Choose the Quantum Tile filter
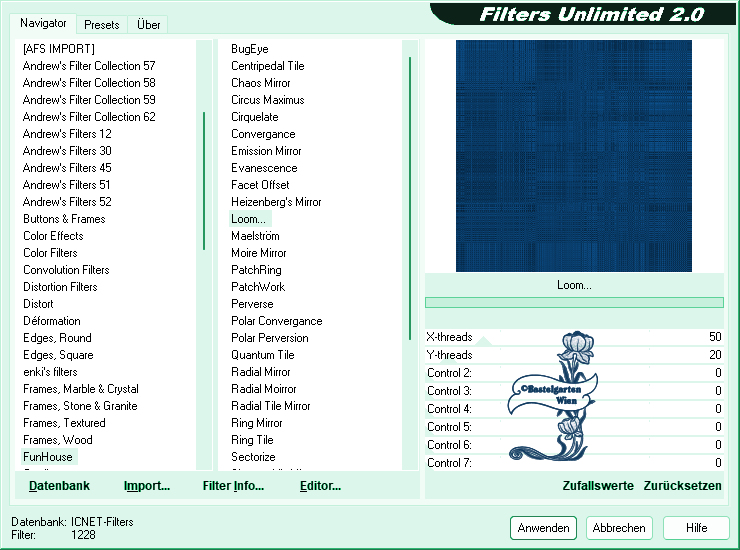740x550 pixels. pyautogui.click(x=263, y=355)
